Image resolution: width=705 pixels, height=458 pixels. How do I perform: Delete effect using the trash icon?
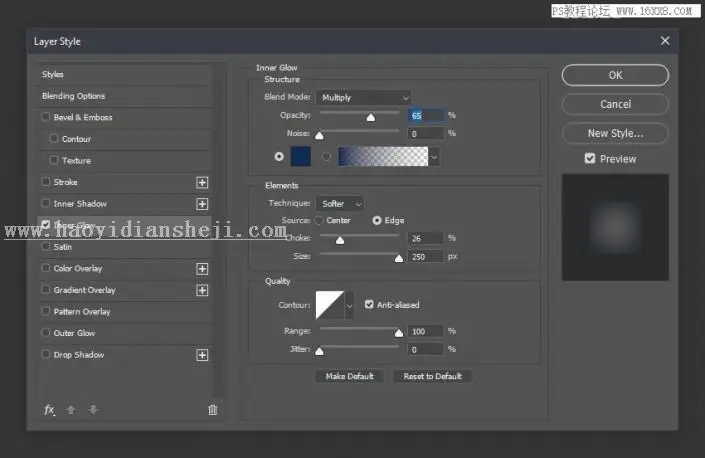click(213, 410)
